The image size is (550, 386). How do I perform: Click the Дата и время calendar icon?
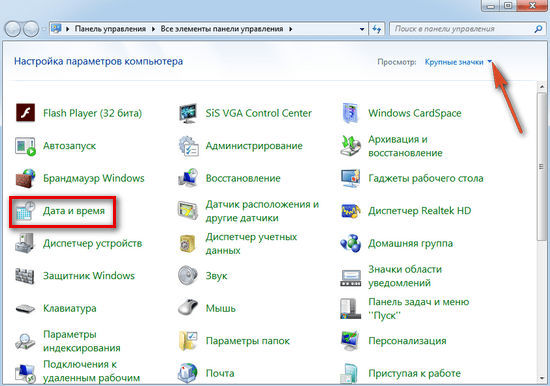(x=25, y=211)
